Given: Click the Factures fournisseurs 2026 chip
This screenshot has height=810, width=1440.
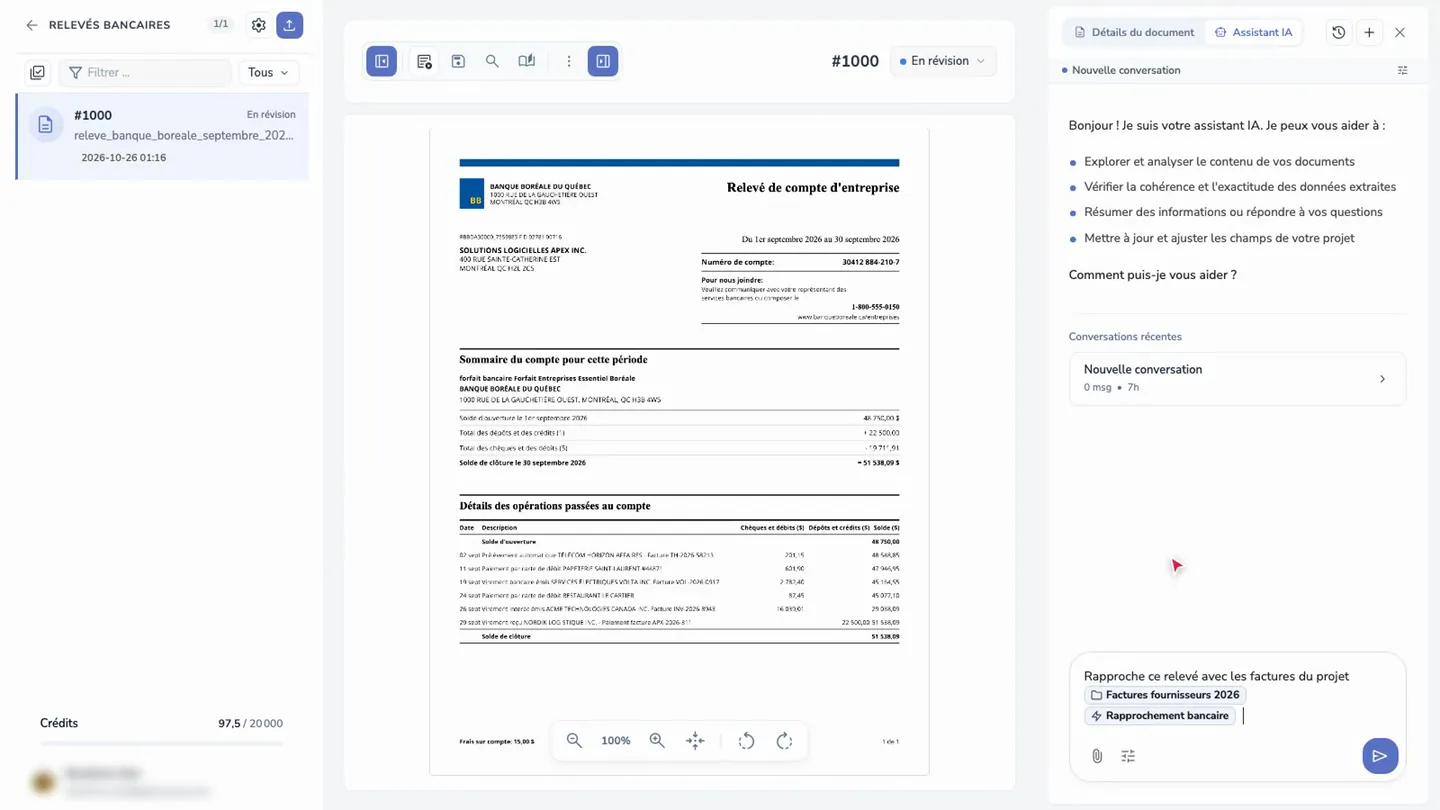Looking at the screenshot, I should tap(1165, 695).
